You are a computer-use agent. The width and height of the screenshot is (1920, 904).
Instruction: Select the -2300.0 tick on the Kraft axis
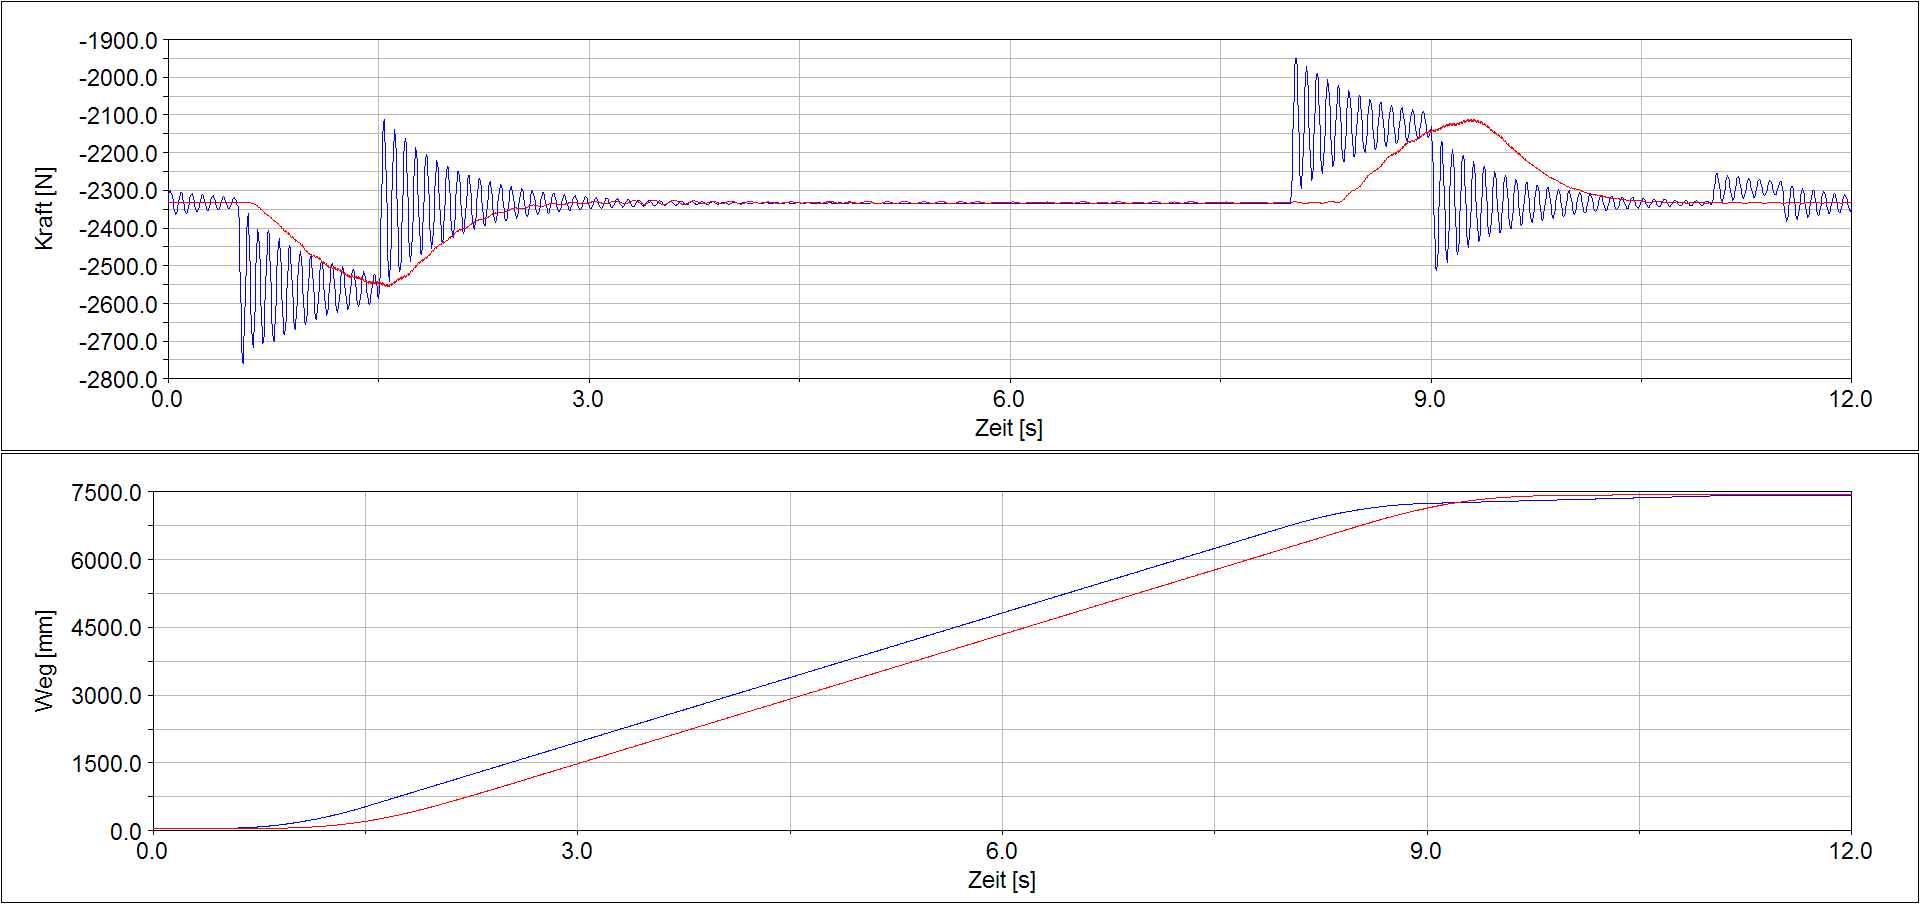118,191
